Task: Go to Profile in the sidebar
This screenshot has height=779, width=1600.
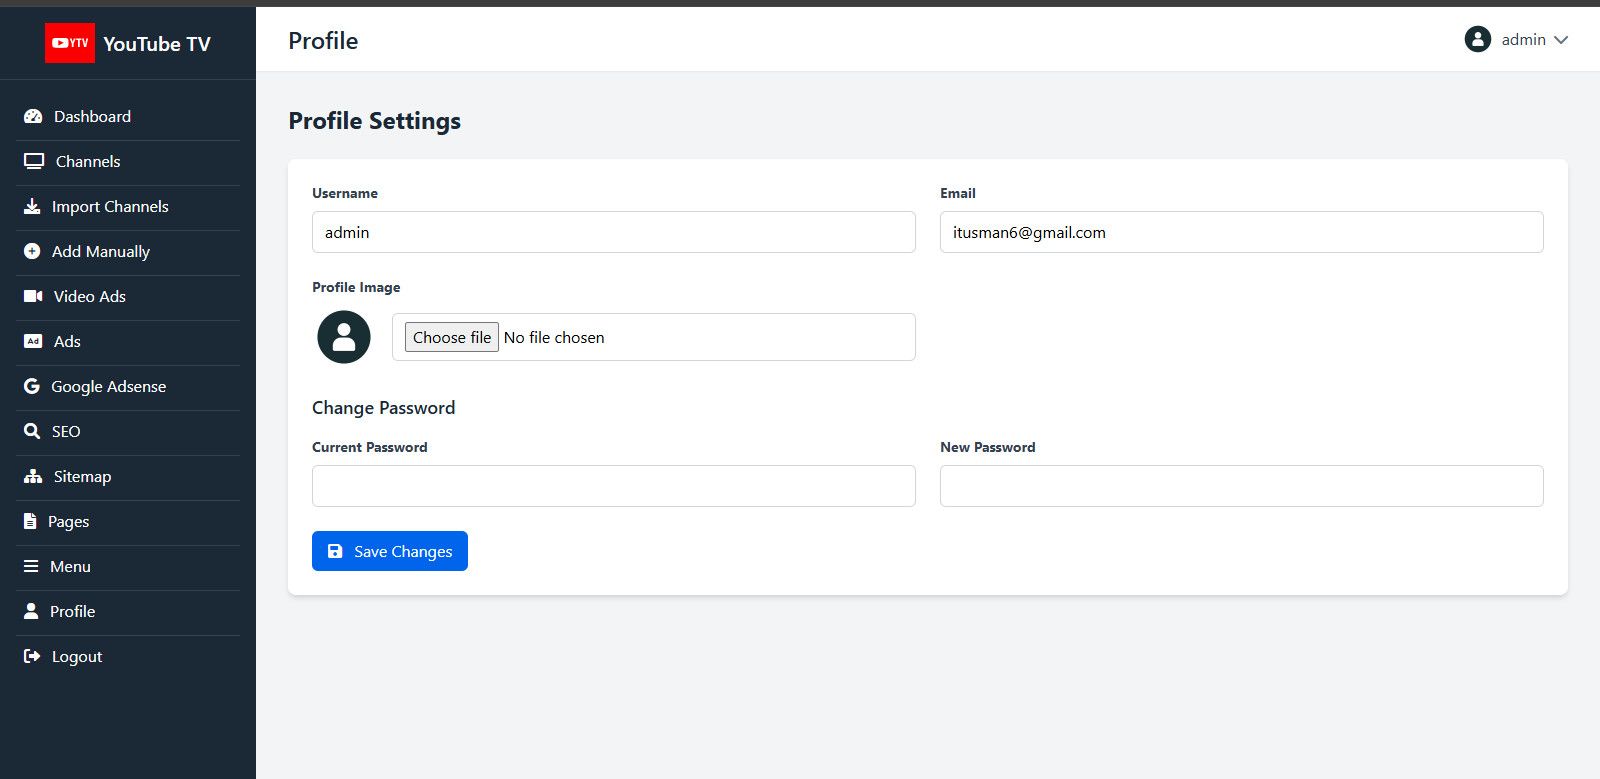Action: pyautogui.click(x=72, y=611)
